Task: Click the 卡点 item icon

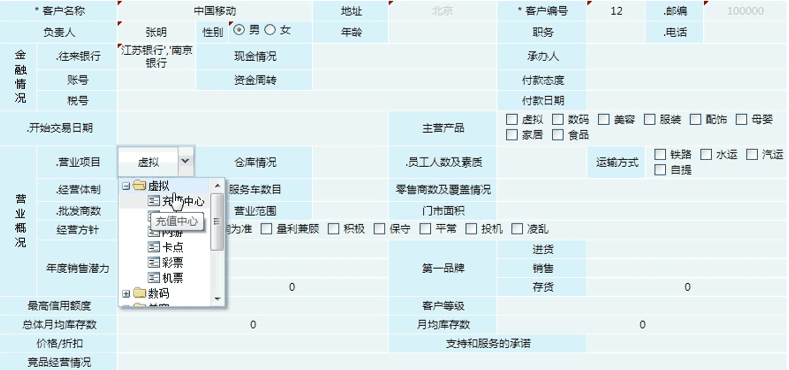Action: tap(153, 247)
